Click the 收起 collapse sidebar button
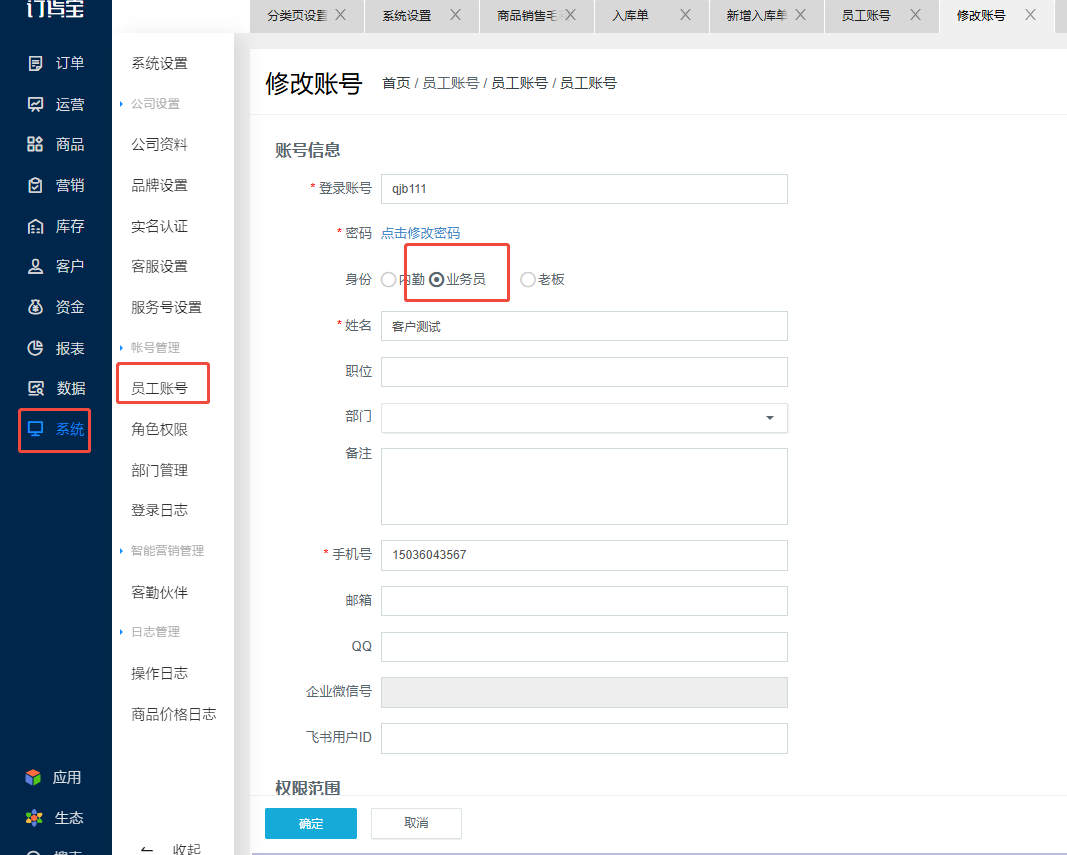 click(171, 849)
